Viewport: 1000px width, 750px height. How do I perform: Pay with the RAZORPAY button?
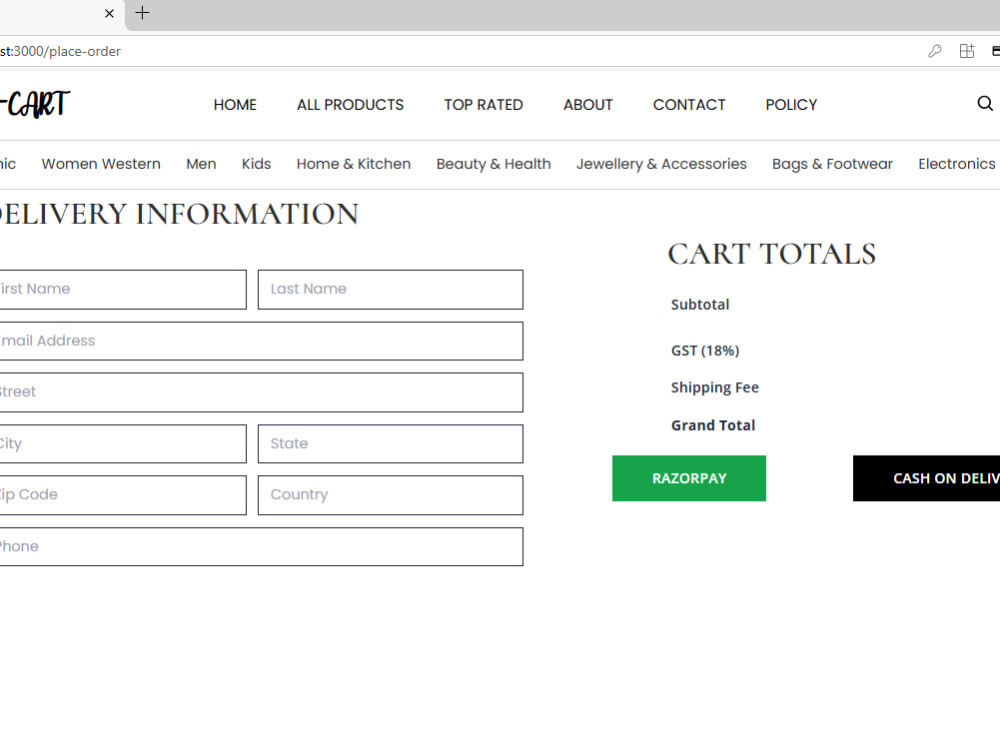click(689, 478)
